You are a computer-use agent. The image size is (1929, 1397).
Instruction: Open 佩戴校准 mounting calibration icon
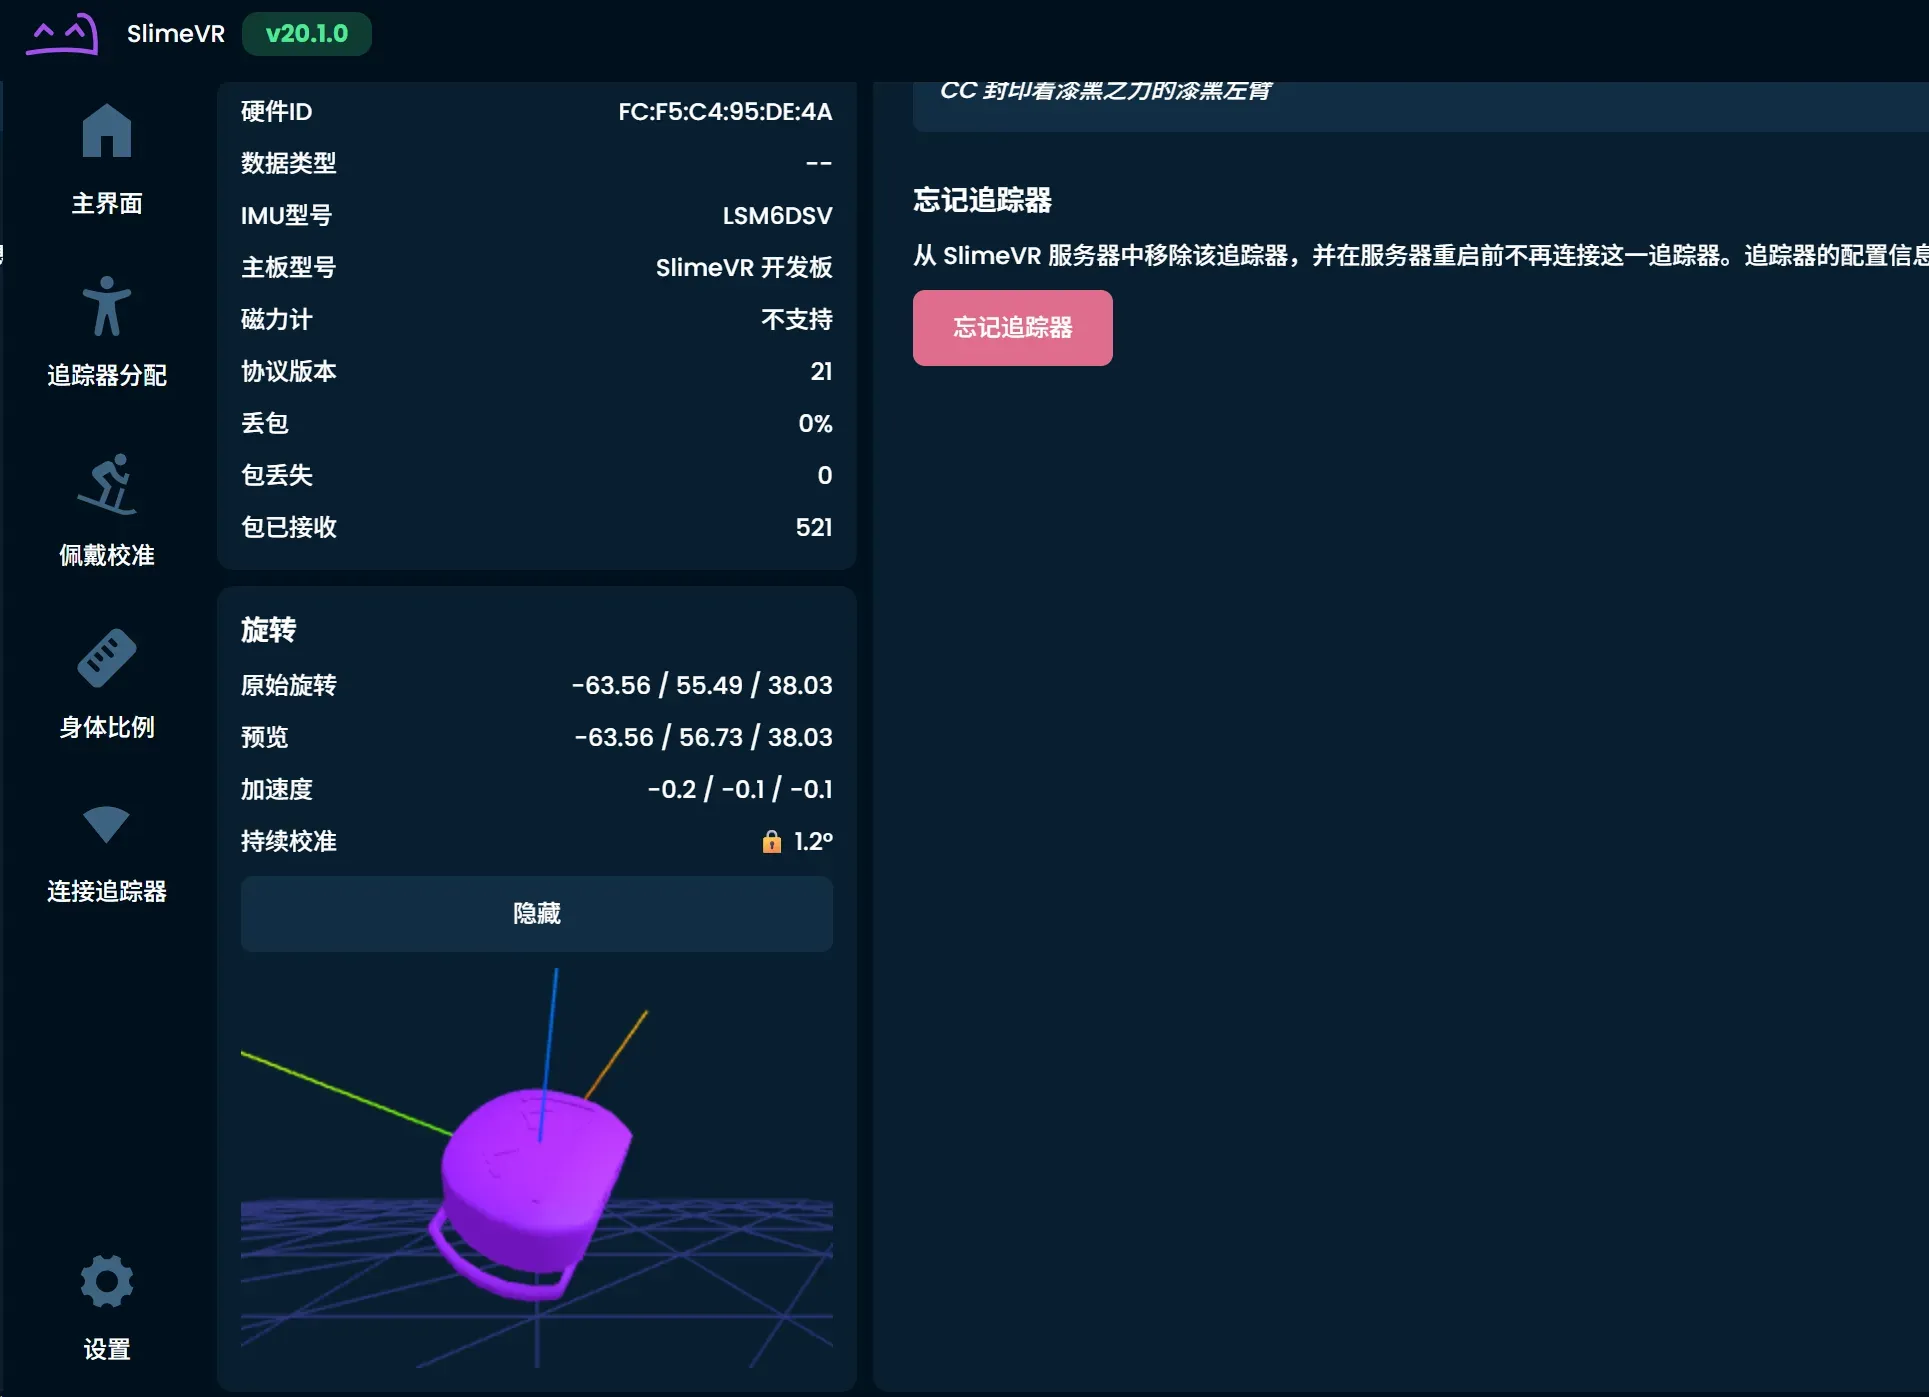coord(106,485)
